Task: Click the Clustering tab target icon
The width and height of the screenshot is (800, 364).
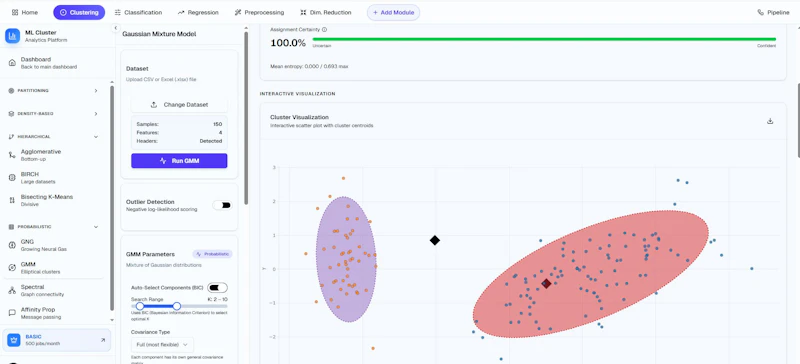Action: click(x=63, y=12)
